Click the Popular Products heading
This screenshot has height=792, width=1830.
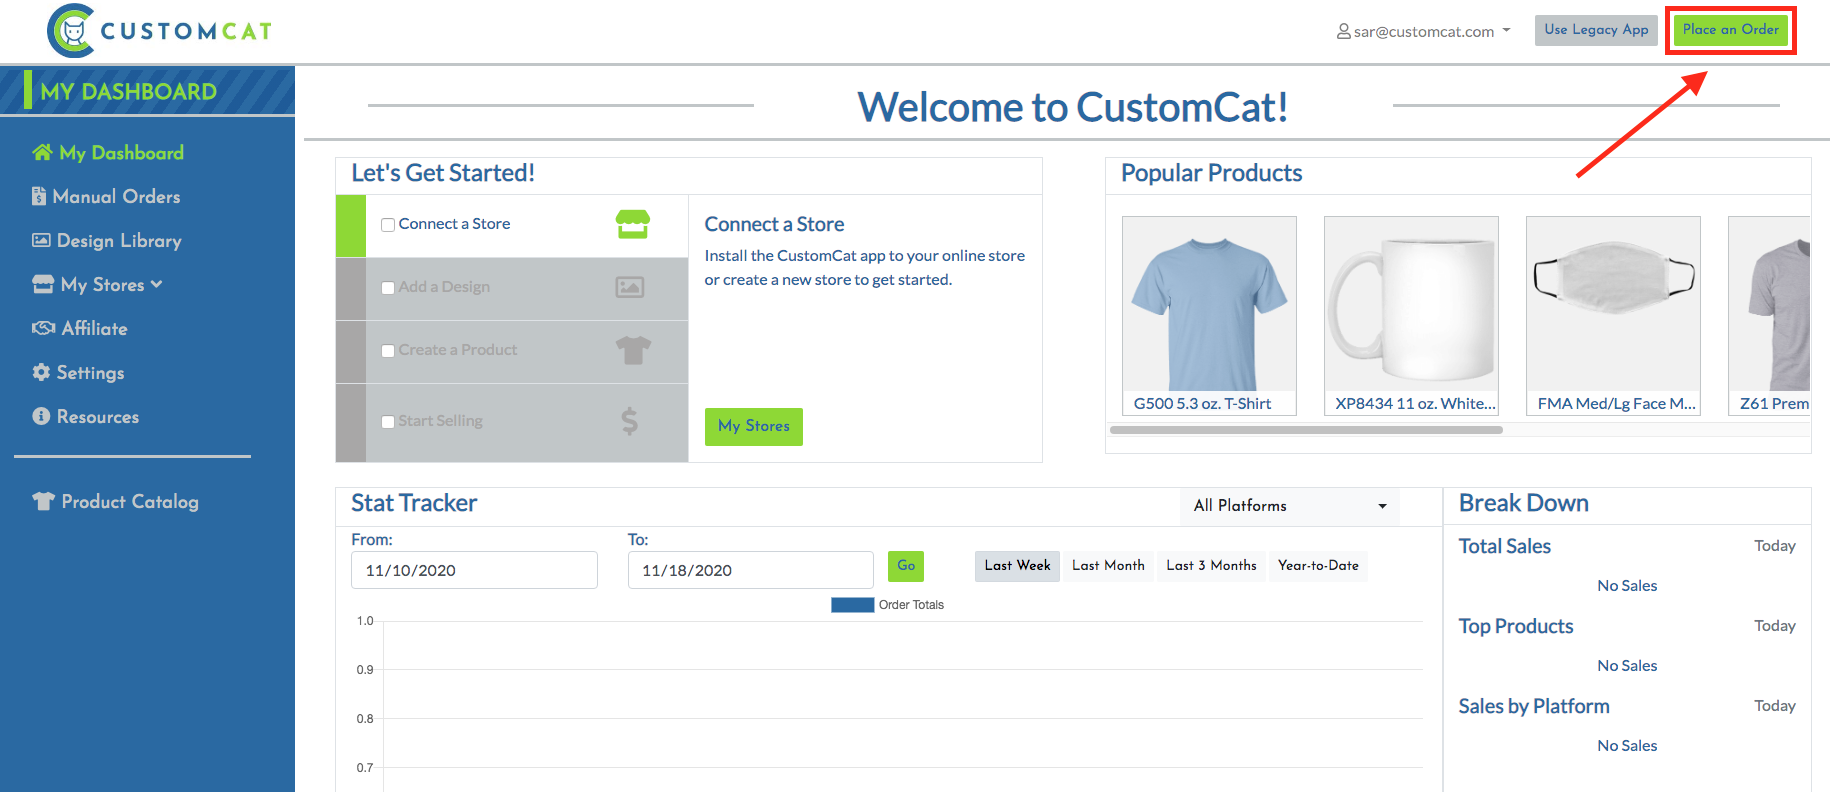[x=1211, y=173]
